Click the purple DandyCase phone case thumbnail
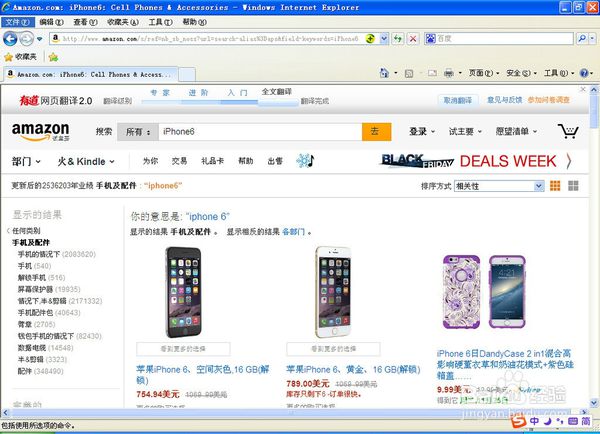Screen dimensions: 600x434 point(484,292)
